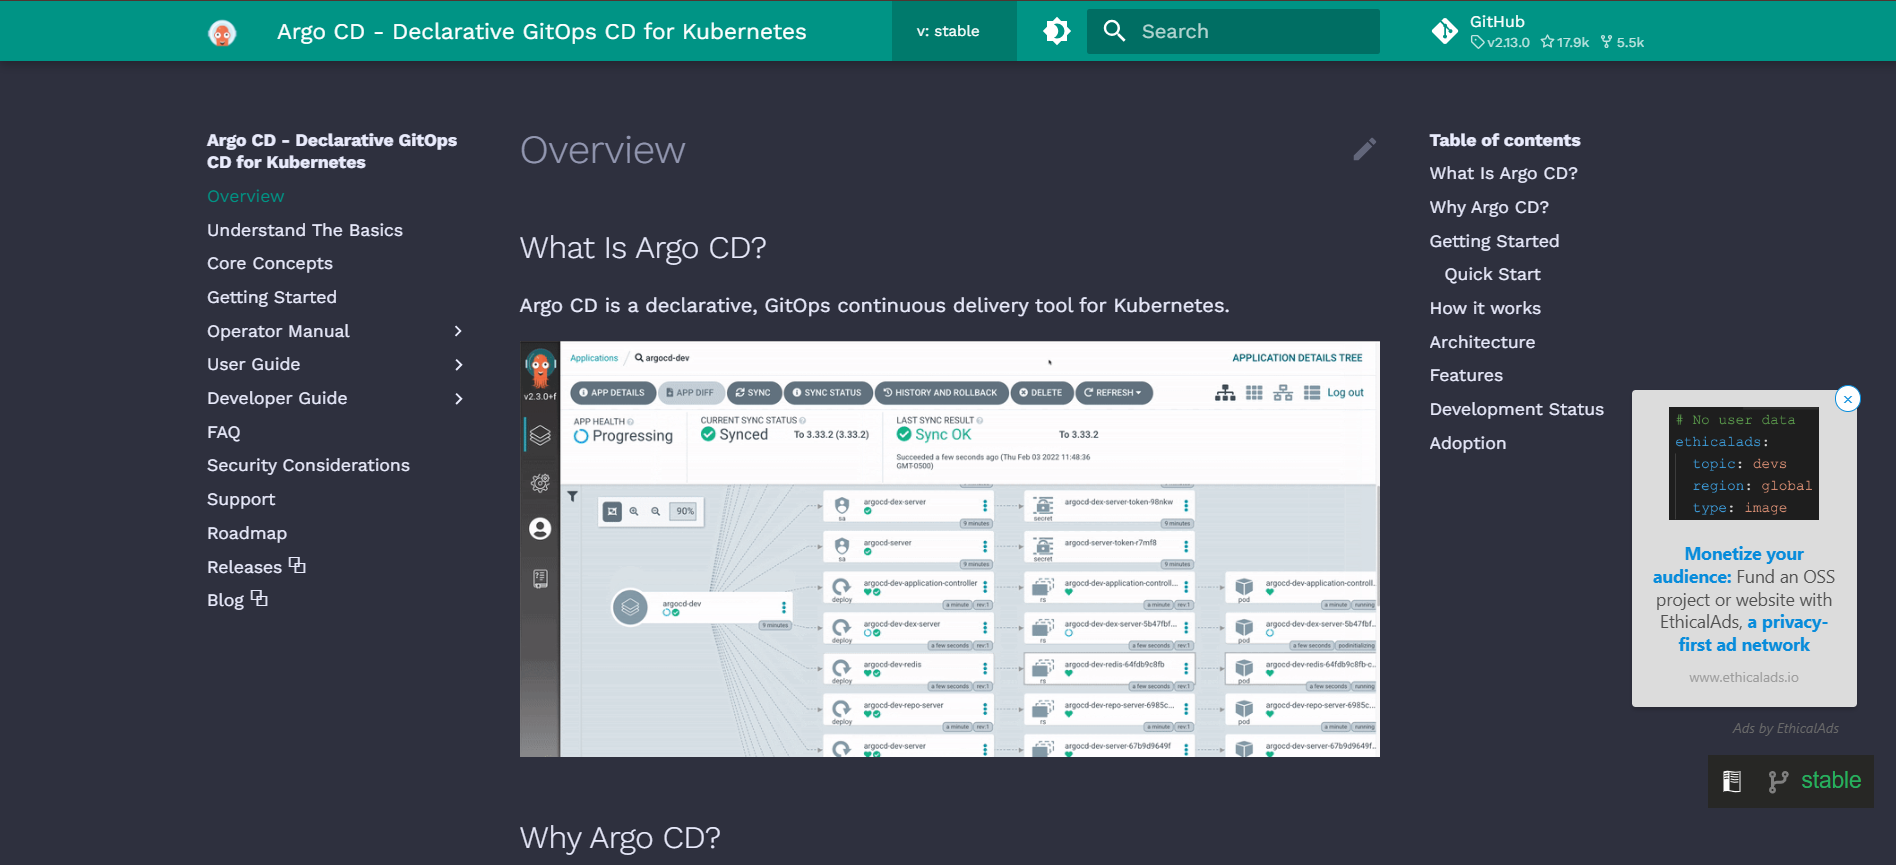The height and width of the screenshot is (865, 1896).
Task: Expand the User Guide section
Action: coord(458,365)
